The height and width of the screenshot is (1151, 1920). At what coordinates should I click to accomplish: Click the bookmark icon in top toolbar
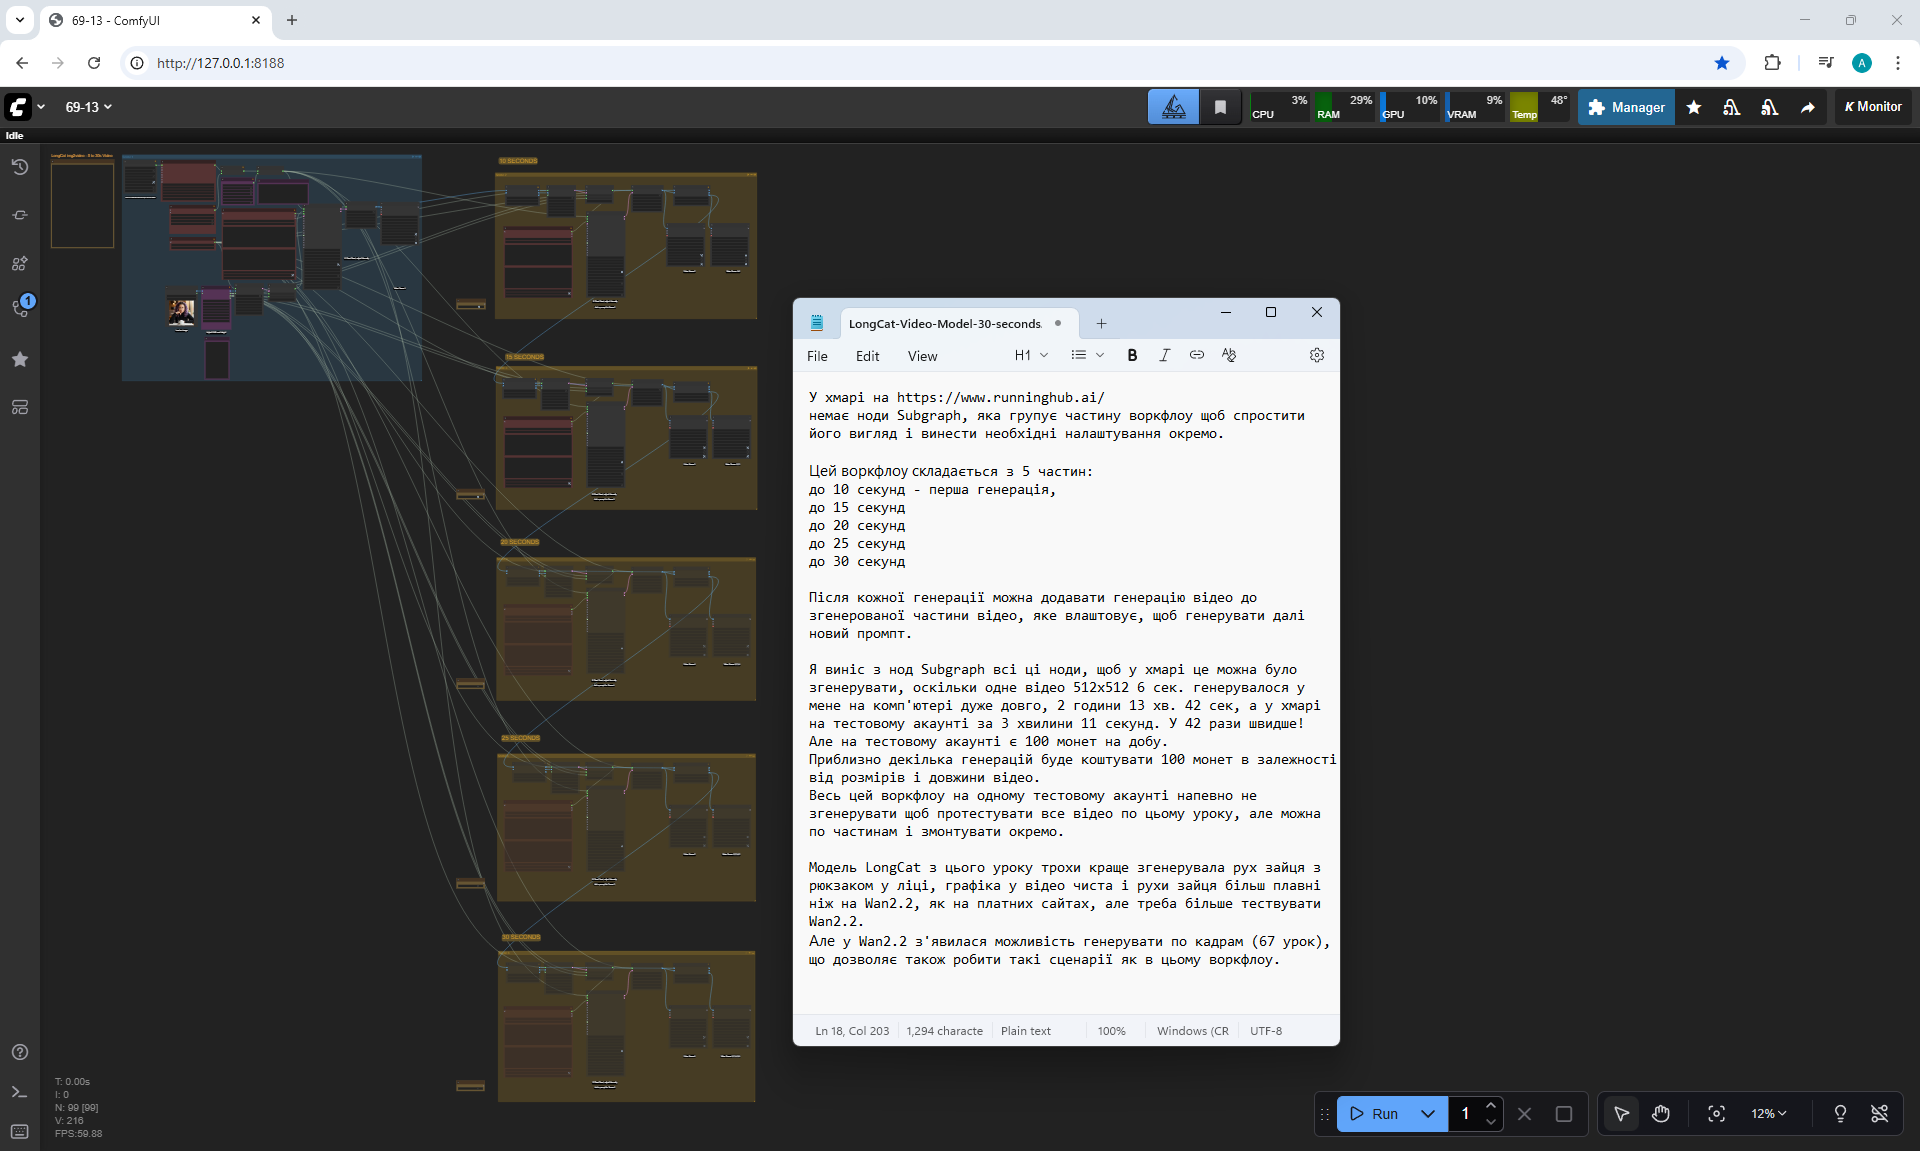click(1220, 107)
